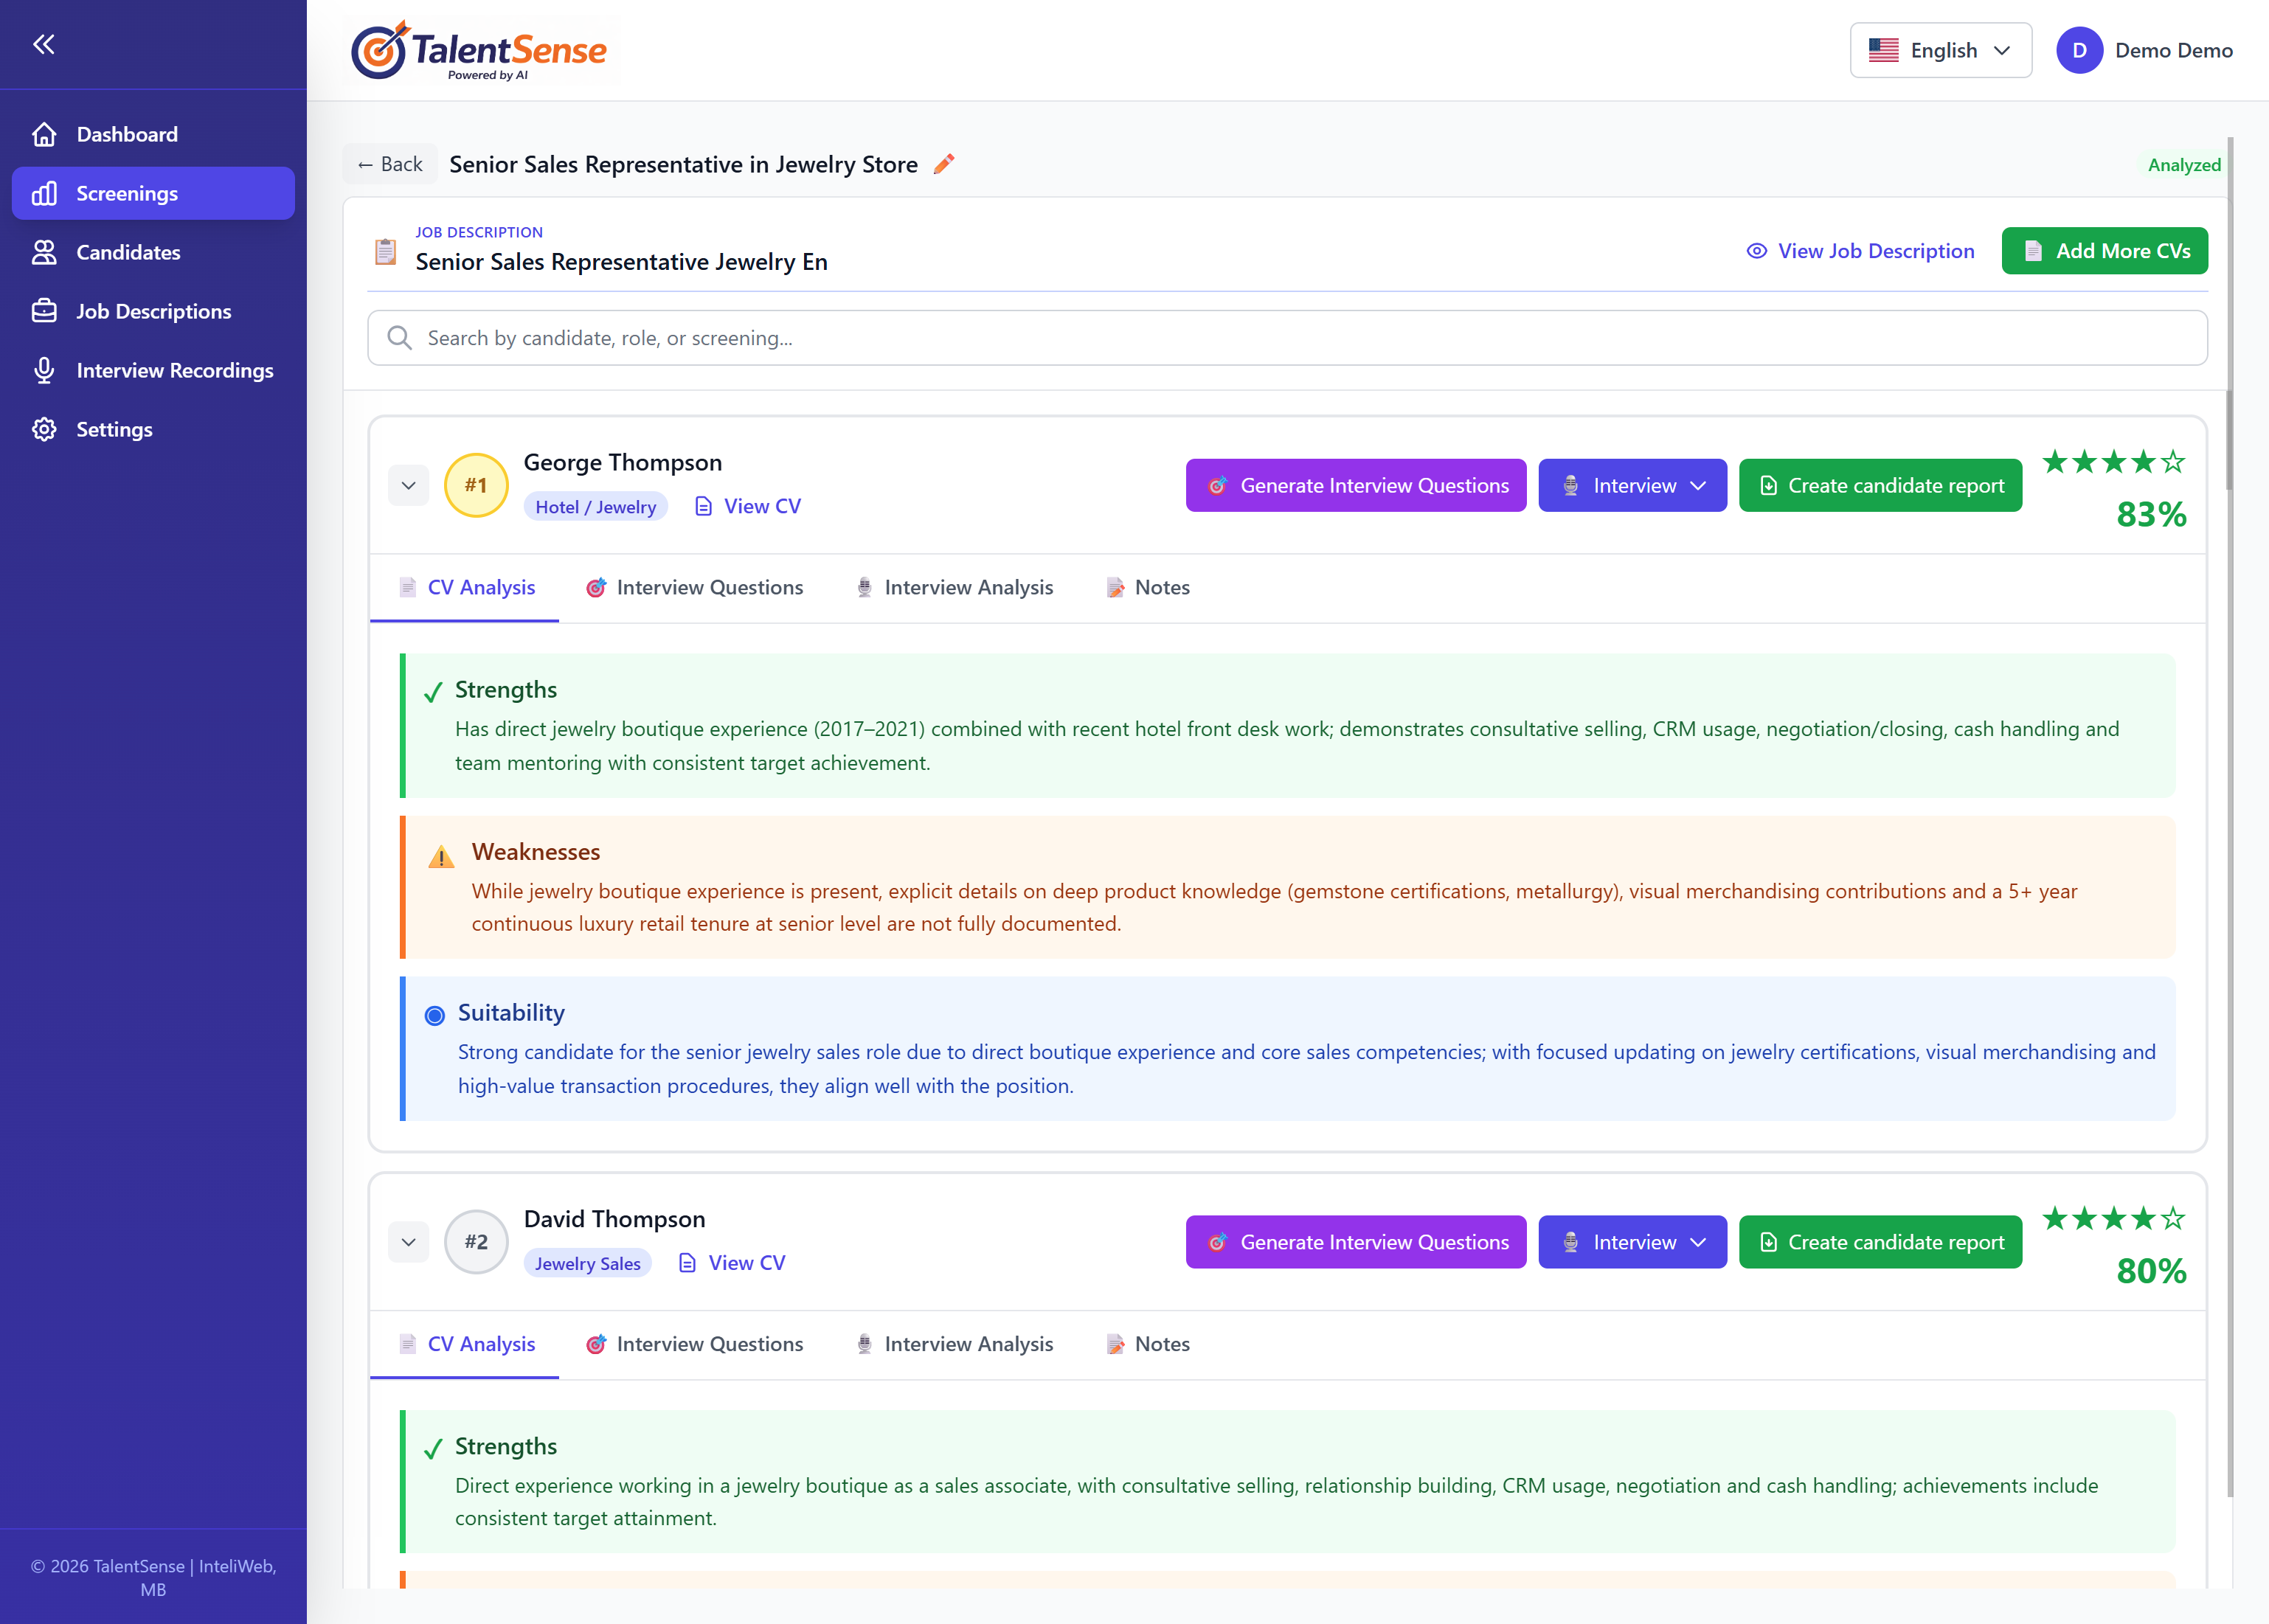Click the TalentSense logo

point(480,50)
